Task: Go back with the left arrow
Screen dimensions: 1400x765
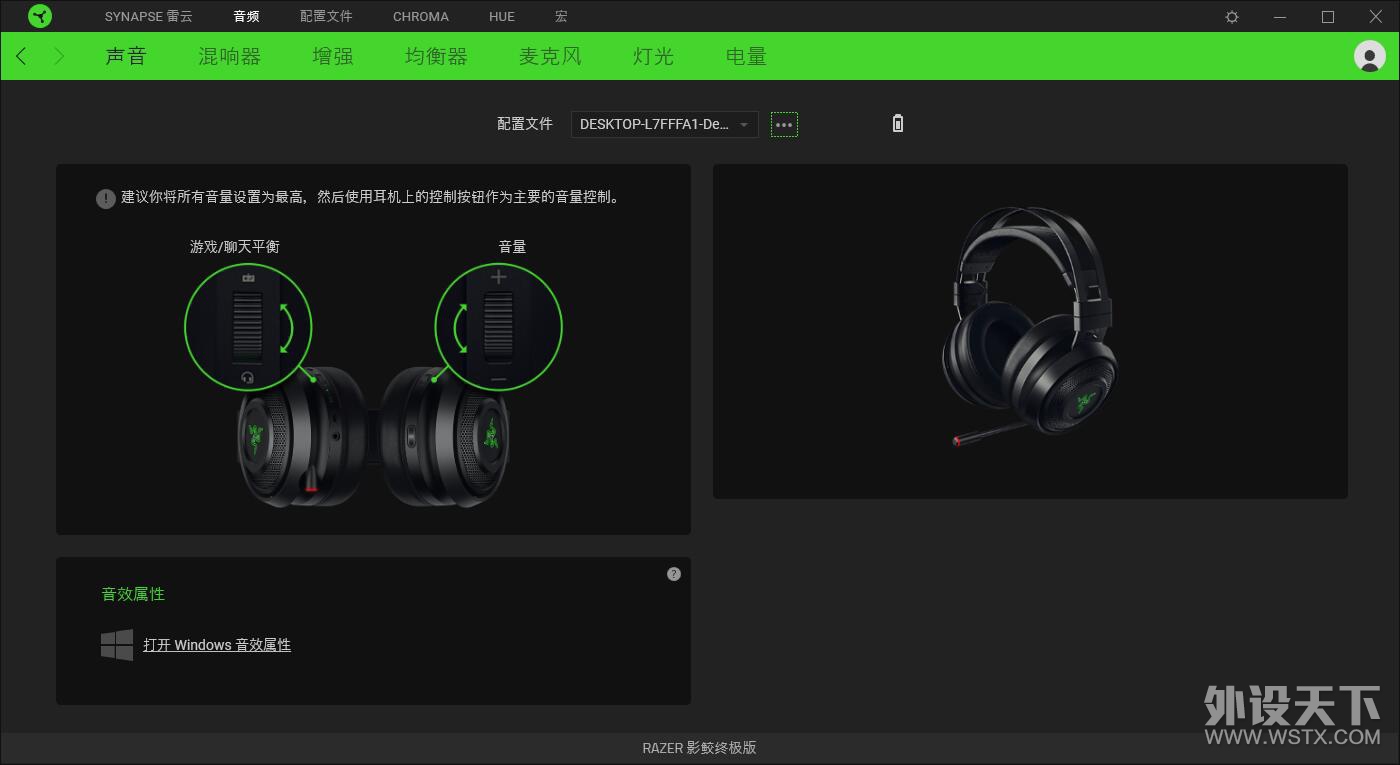Action: point(21,56)
